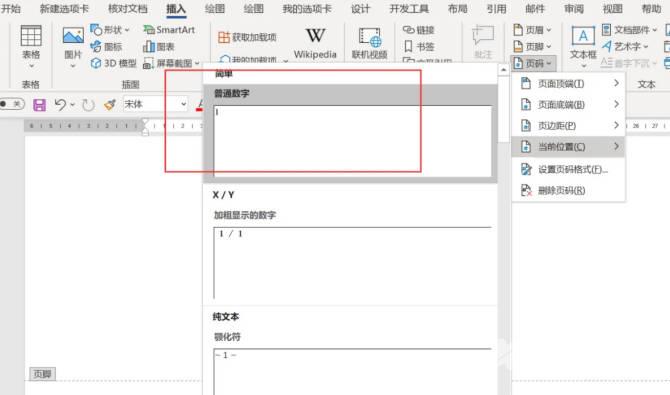670x395 pixels.
Task: Insert 艺术字 WordArt
Action: [625, 46]
